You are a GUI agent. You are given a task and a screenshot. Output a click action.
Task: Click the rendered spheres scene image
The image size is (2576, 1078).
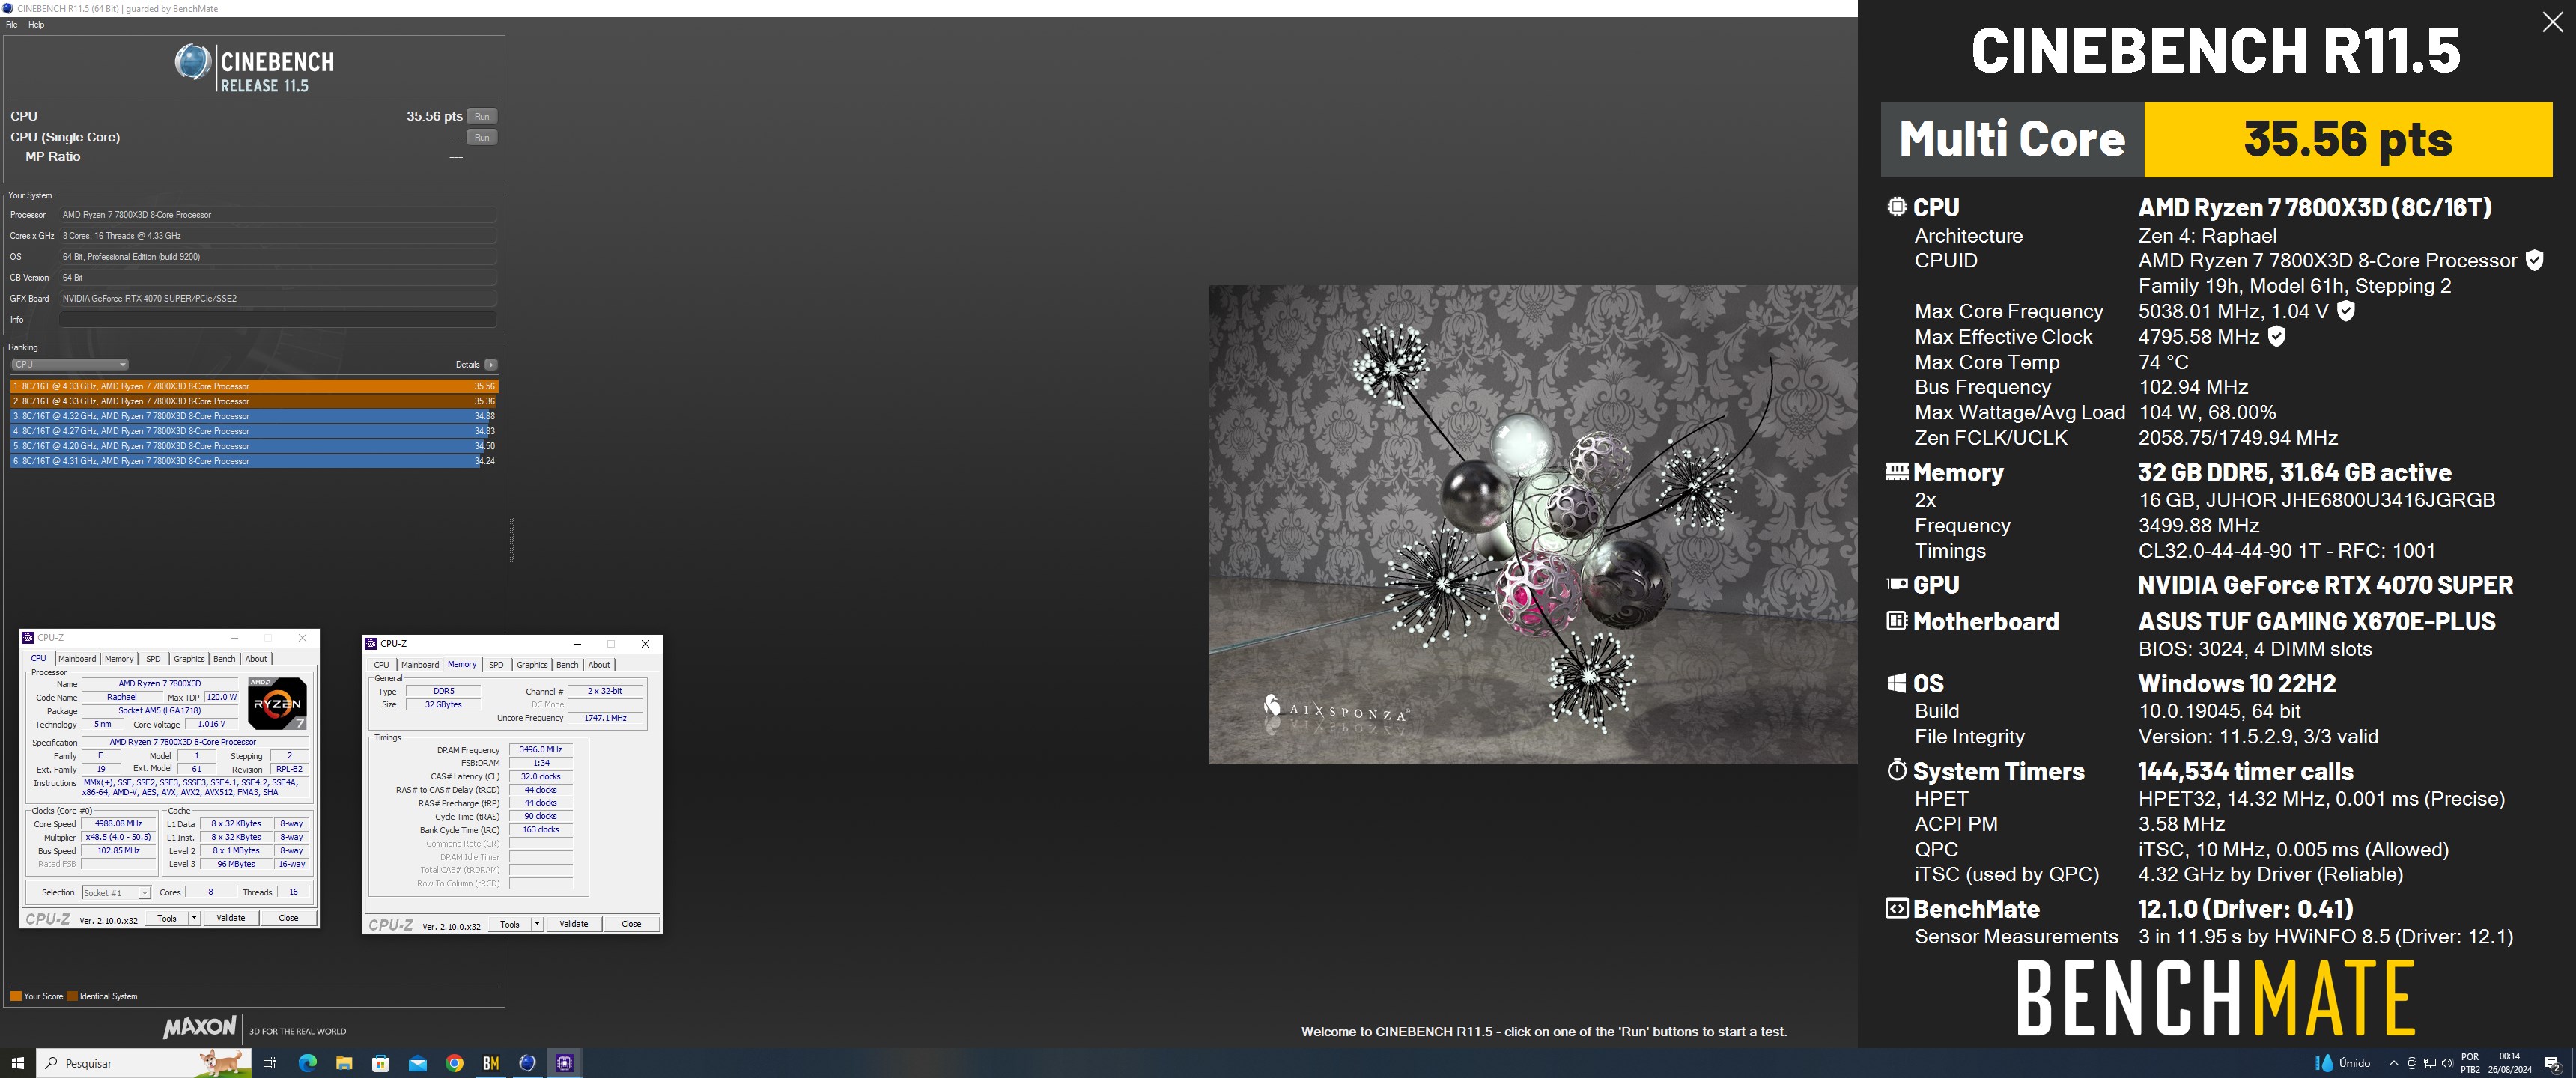1533,524
